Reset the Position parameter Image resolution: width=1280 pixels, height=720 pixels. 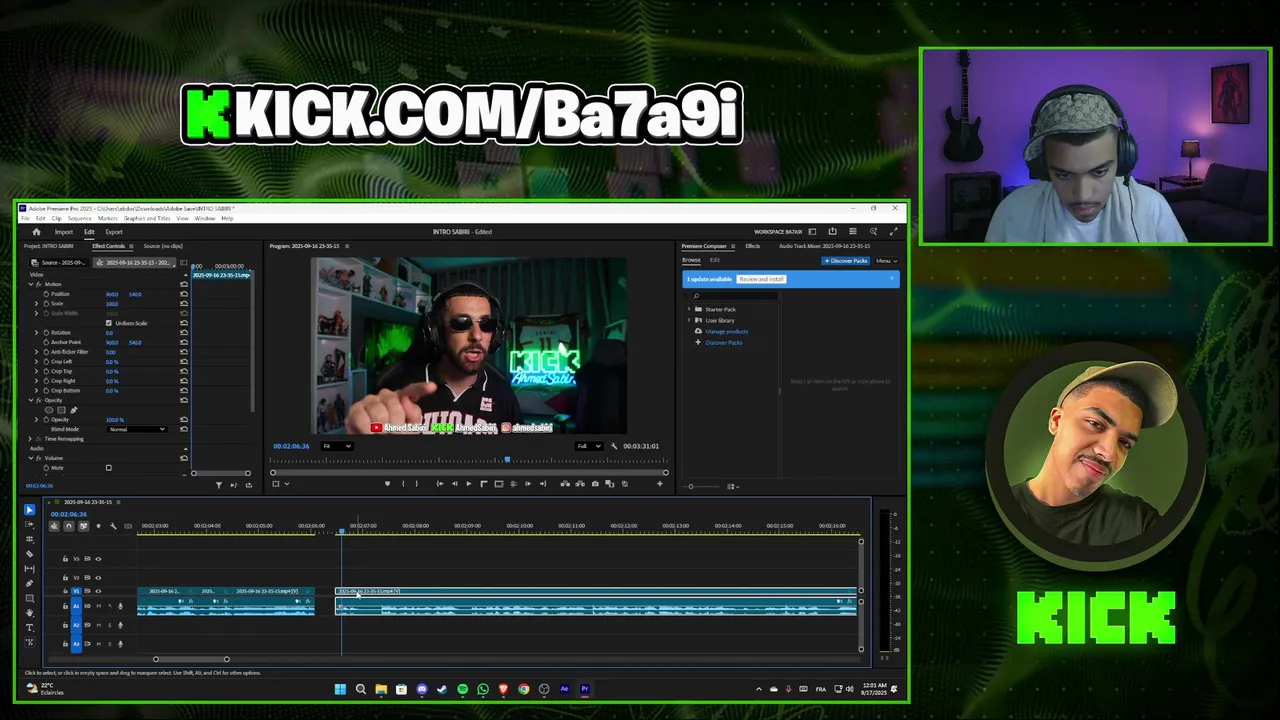(x=184, y=294)
